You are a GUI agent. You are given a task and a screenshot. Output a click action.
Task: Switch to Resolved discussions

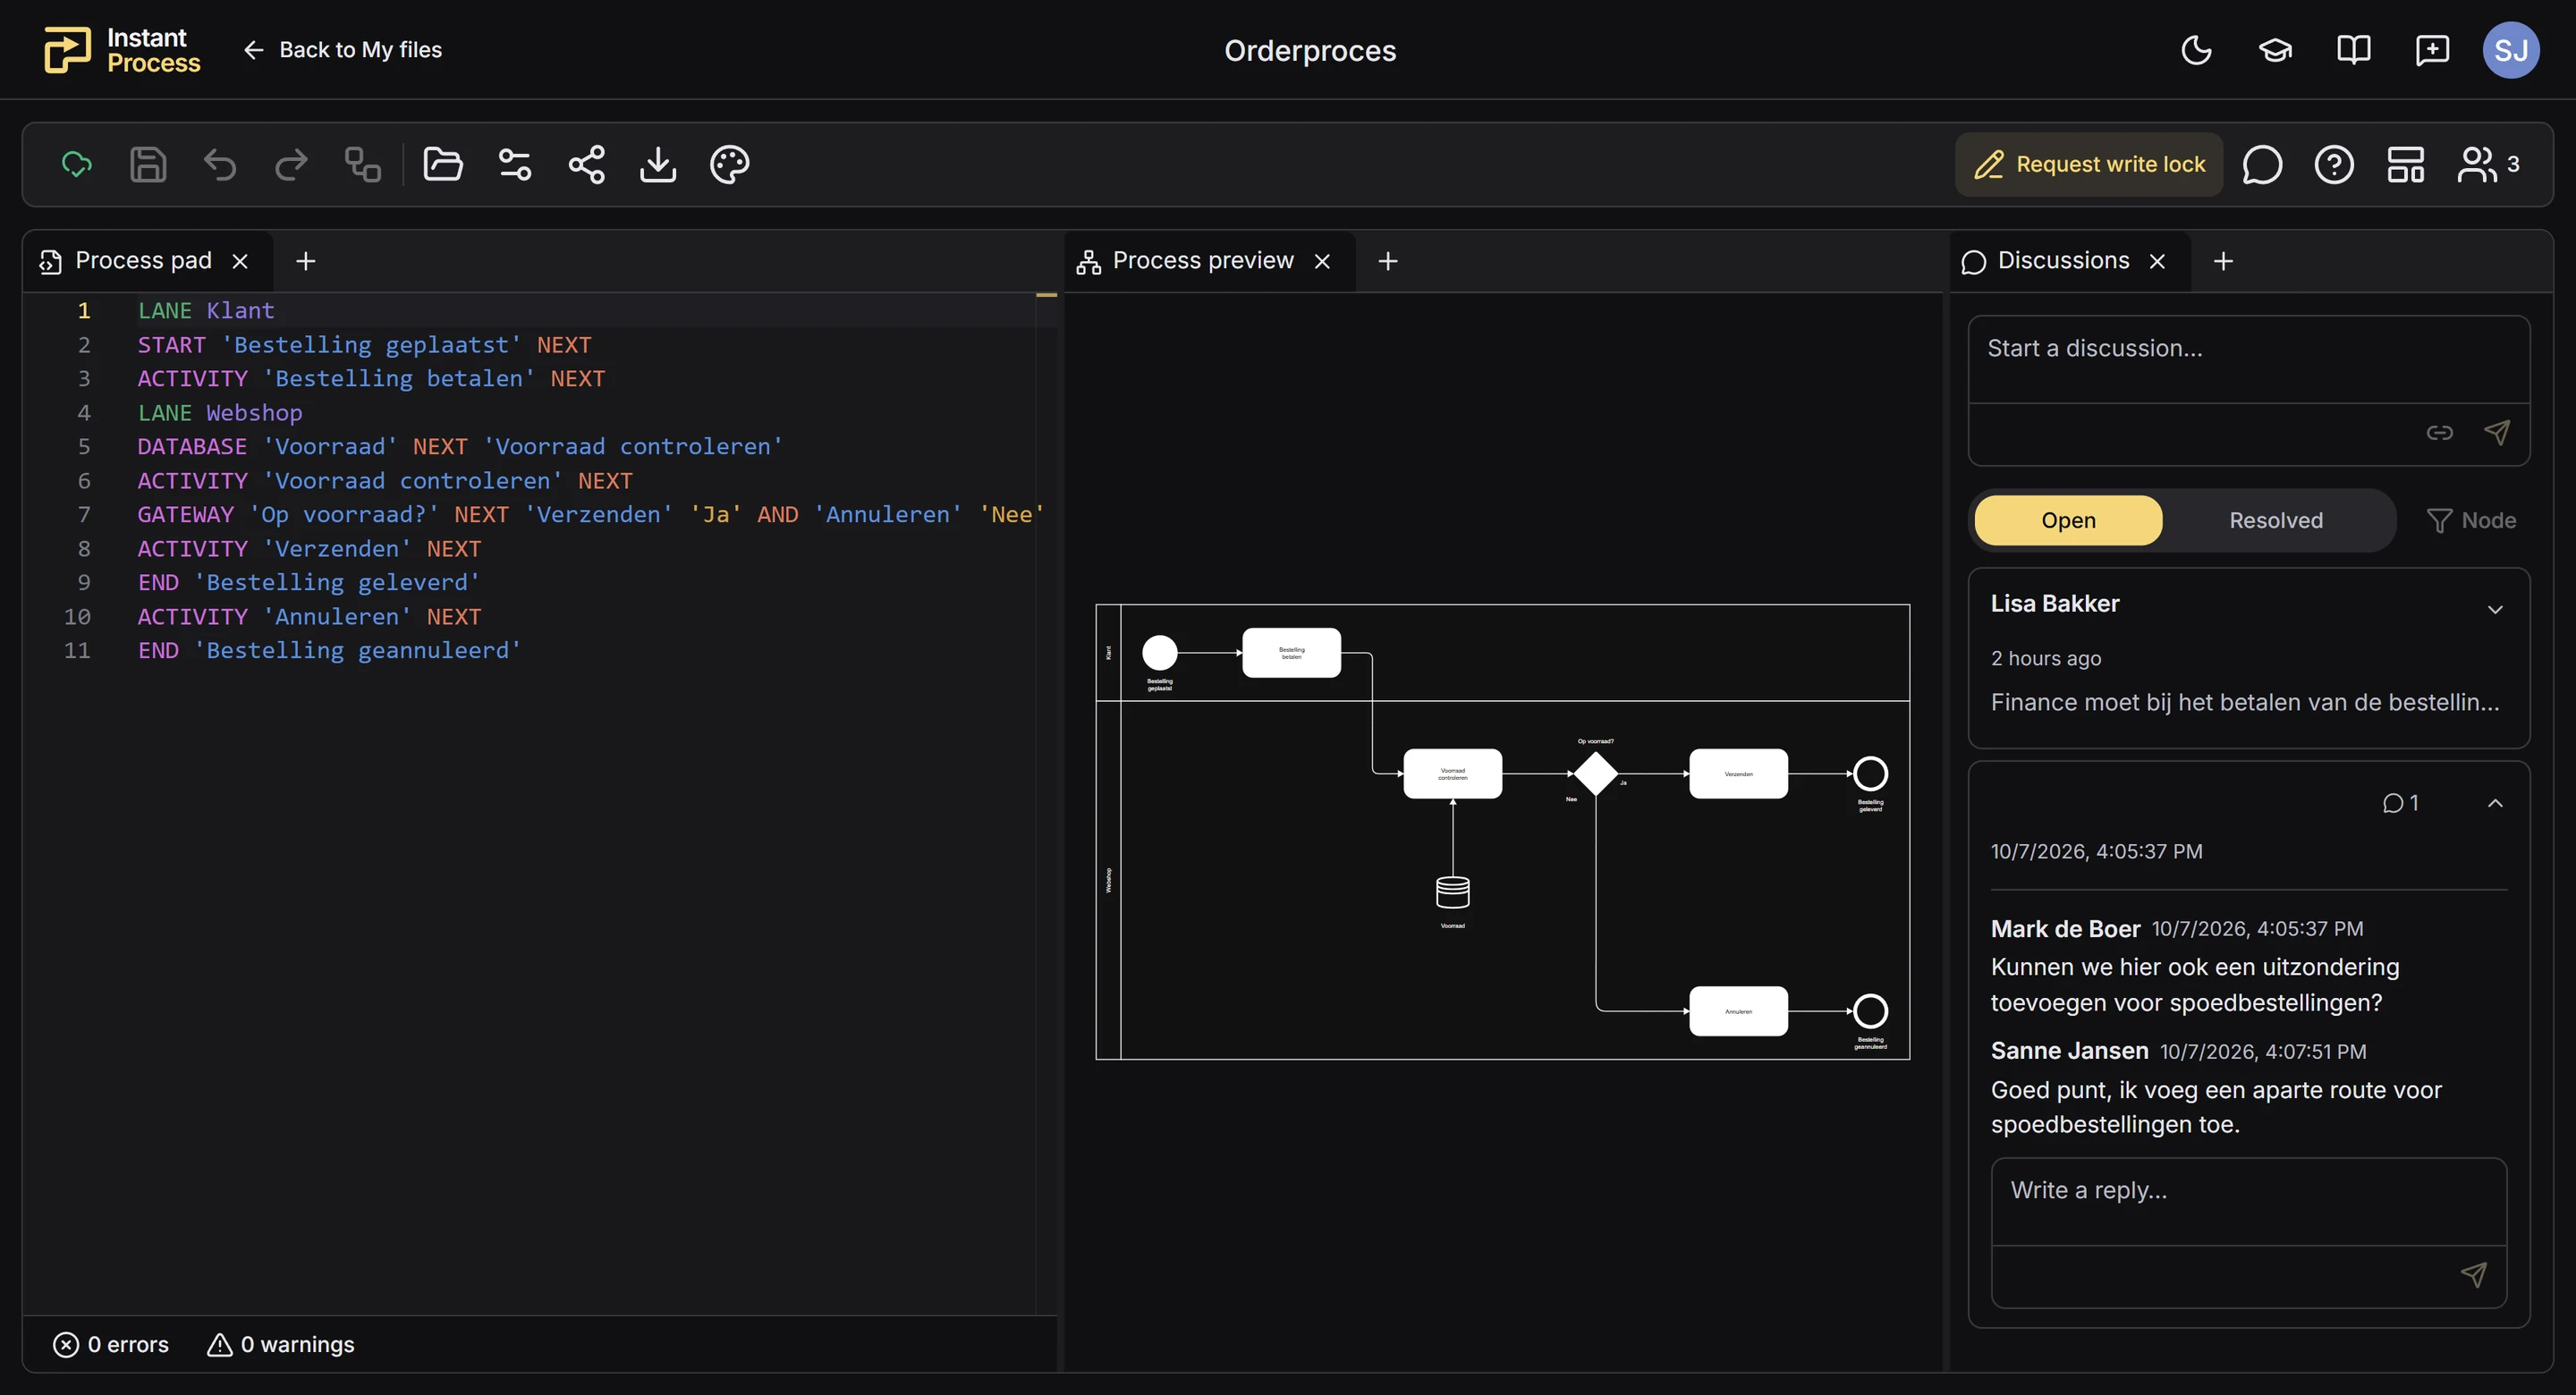(2276, 520)
